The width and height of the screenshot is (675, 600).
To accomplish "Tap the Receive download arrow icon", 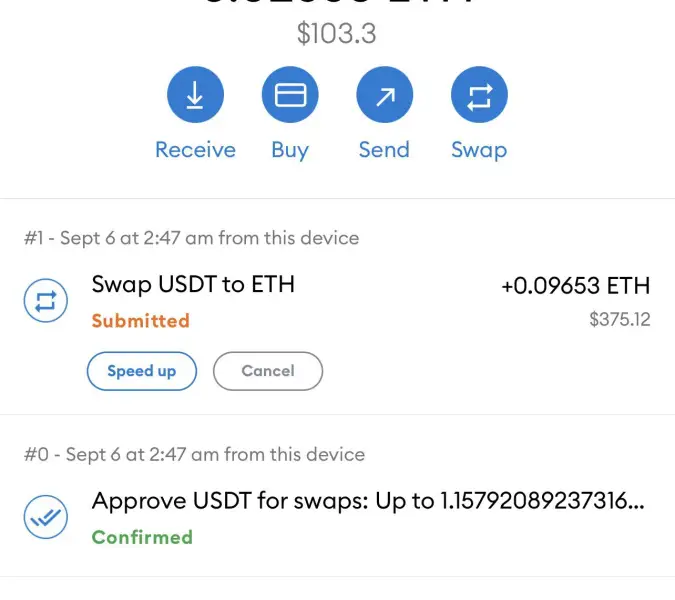I will 195,96.
